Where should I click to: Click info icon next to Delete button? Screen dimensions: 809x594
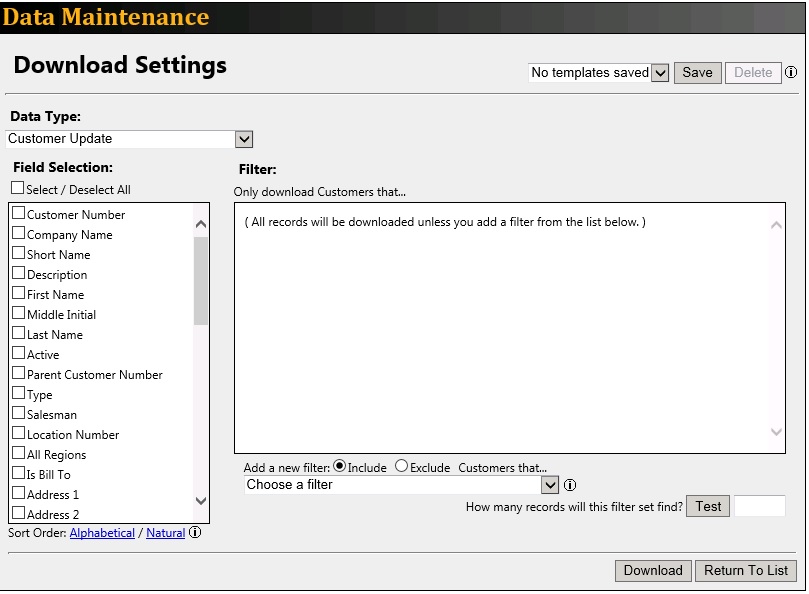coord(791,73)
